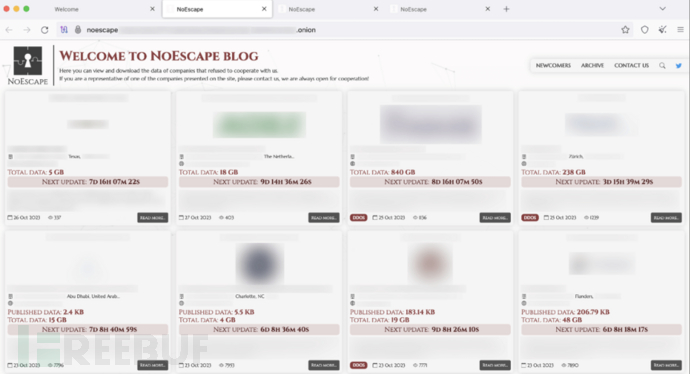Click the Tor circuit icon in the address bar
Image resolution: width=690 pixels, height=374 pixels.
64,30
